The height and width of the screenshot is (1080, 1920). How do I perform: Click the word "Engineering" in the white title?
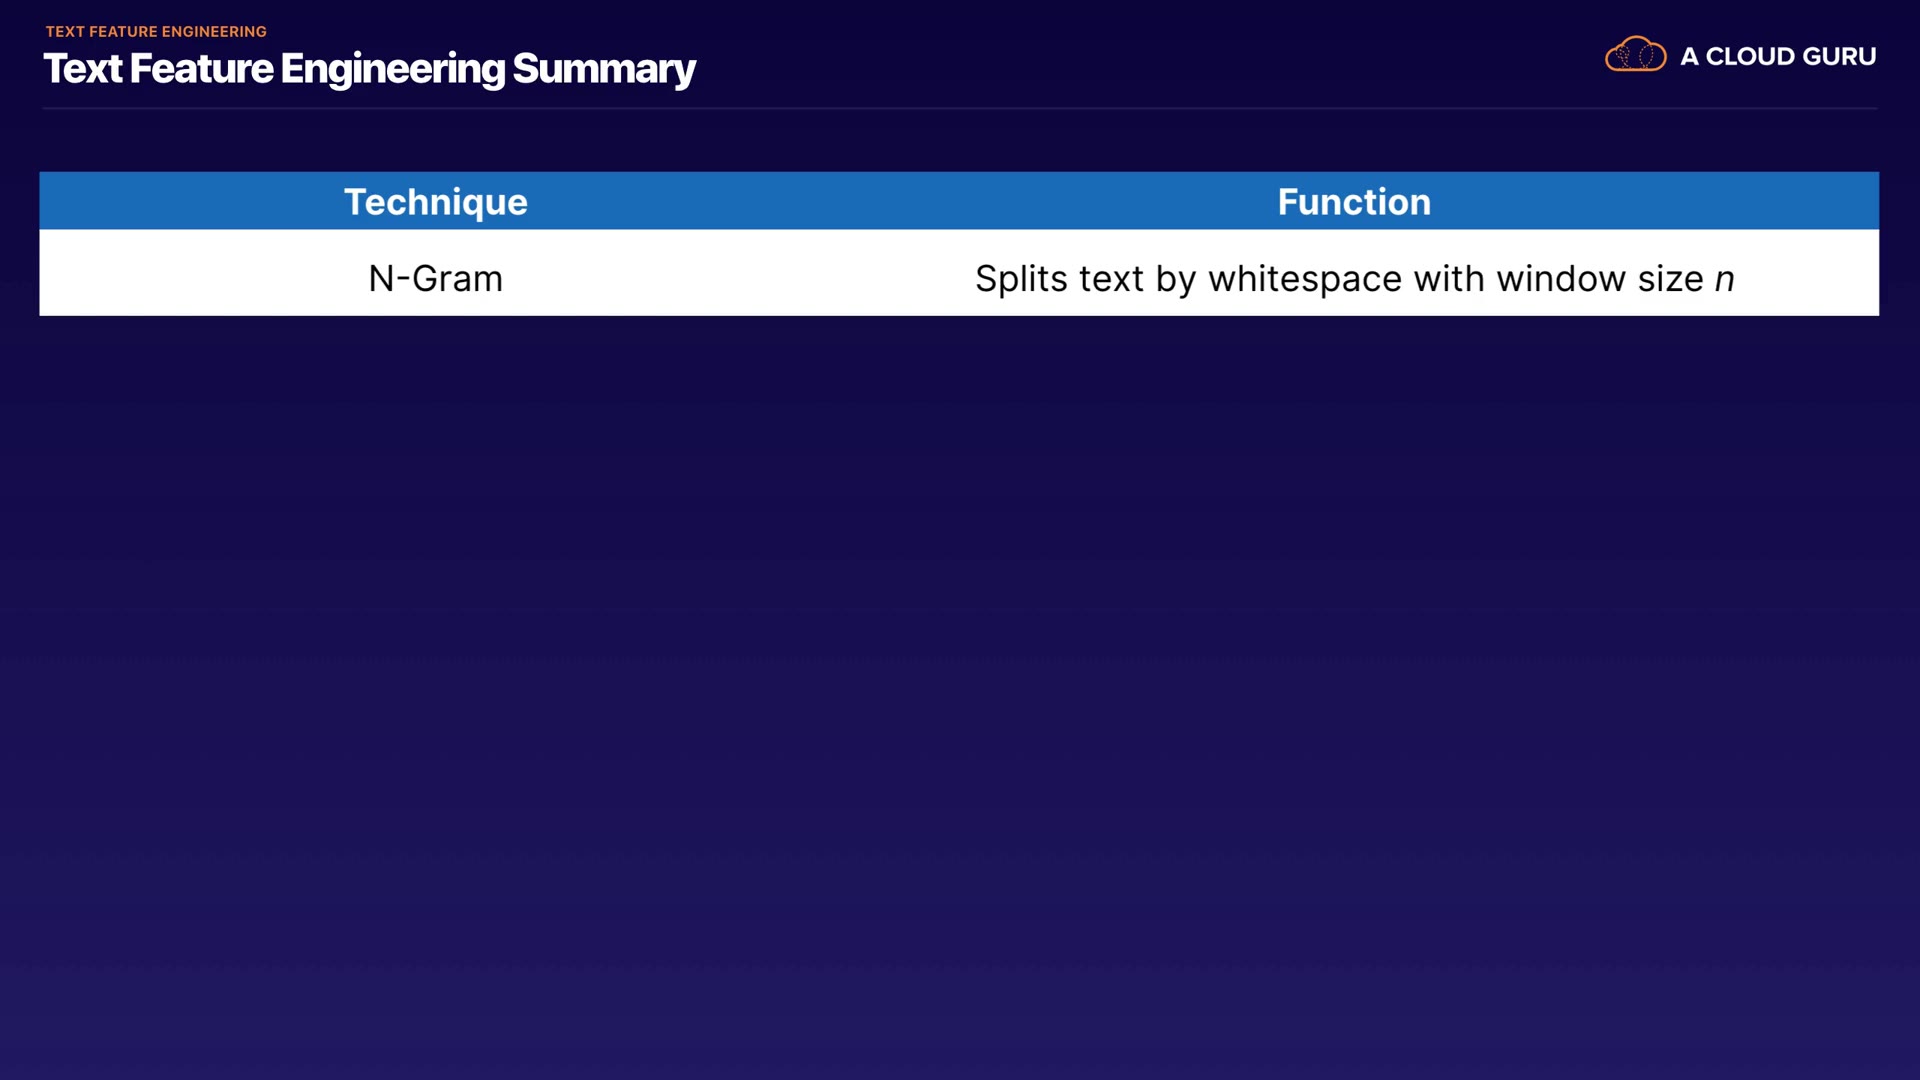[x=393, y=69]
